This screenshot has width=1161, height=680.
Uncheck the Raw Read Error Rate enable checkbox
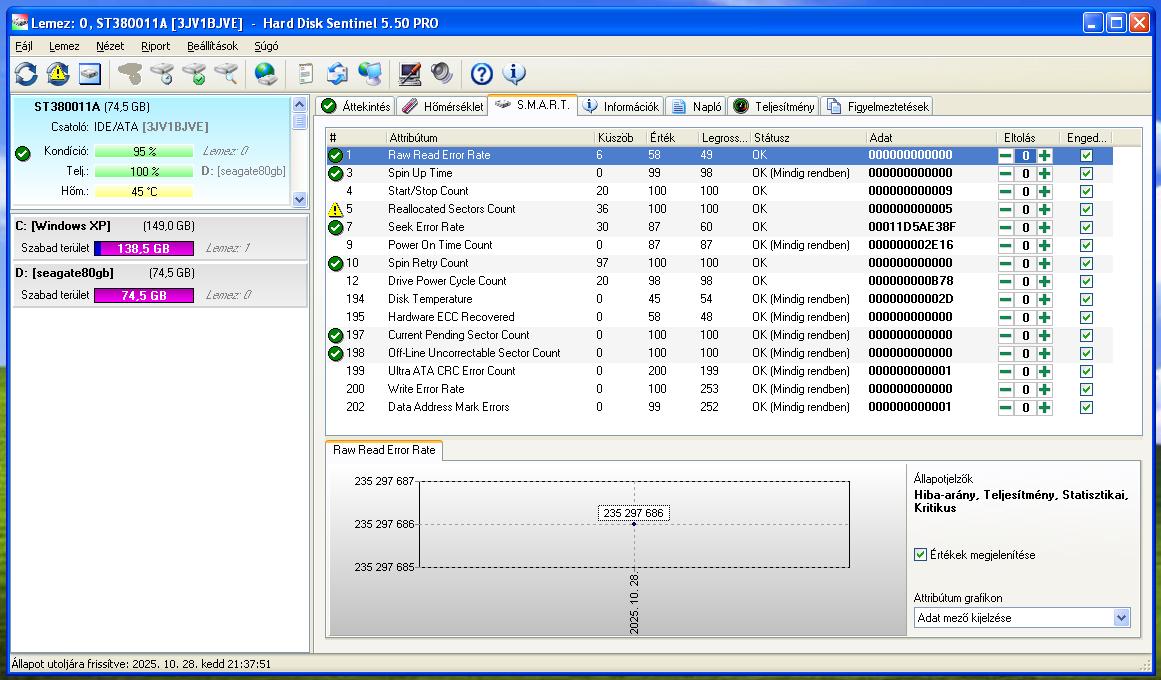1086,156
